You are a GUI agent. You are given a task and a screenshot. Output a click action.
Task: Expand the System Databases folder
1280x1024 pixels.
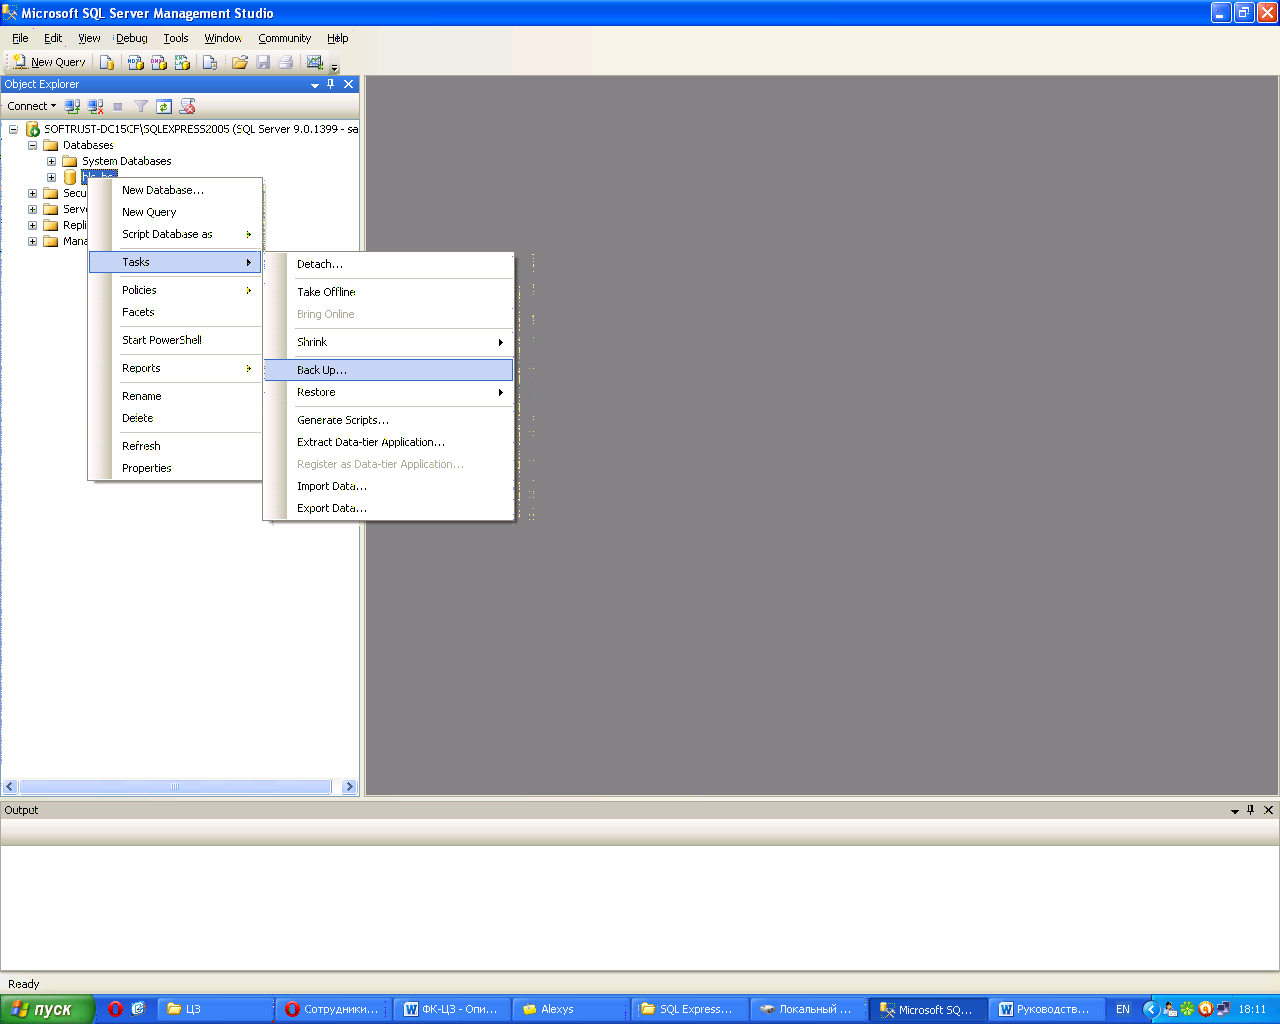(x=51, y=161)
